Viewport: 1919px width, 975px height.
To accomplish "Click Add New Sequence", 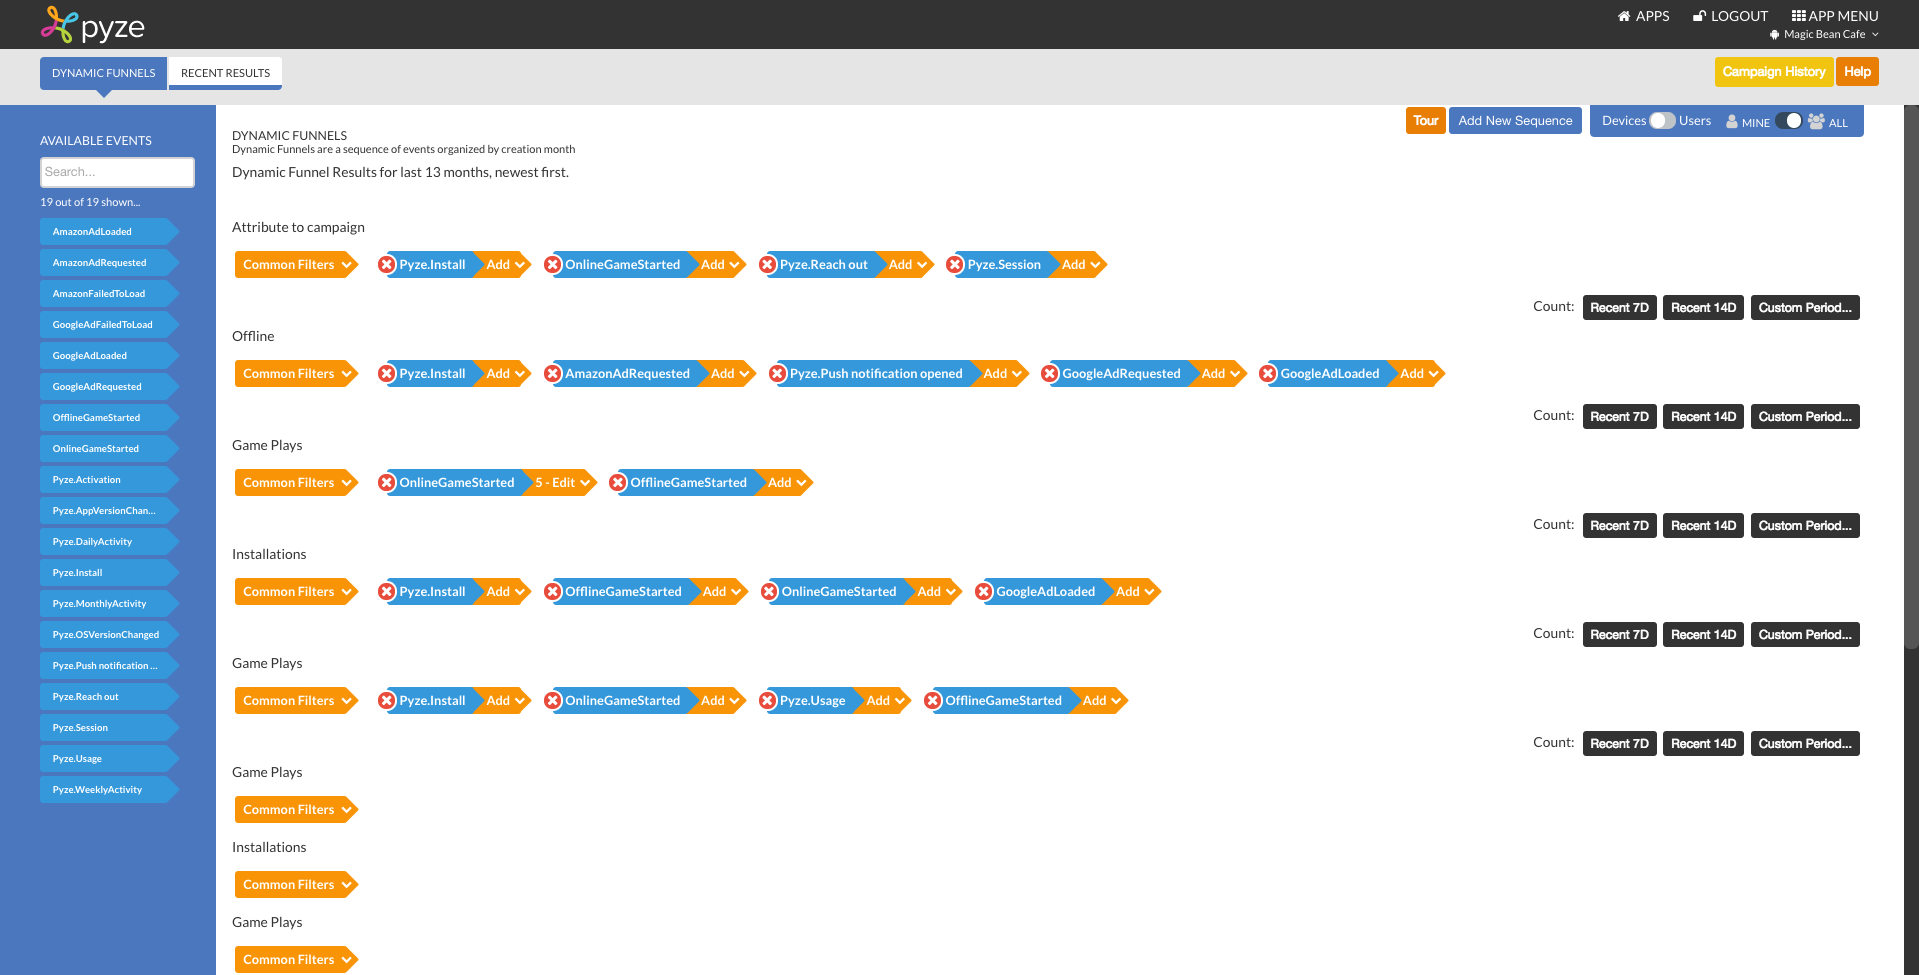I will click(1515, 121).
